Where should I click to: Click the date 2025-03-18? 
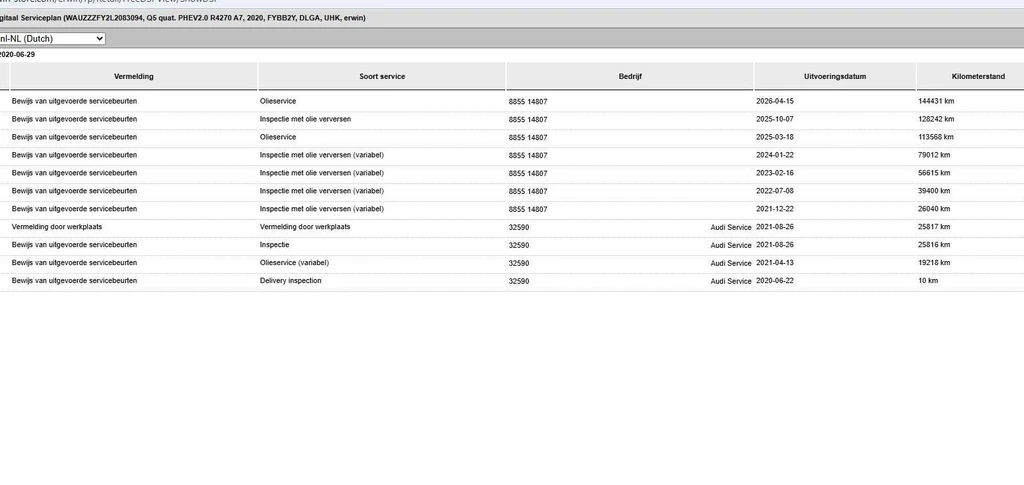click(x=775, y=137)
